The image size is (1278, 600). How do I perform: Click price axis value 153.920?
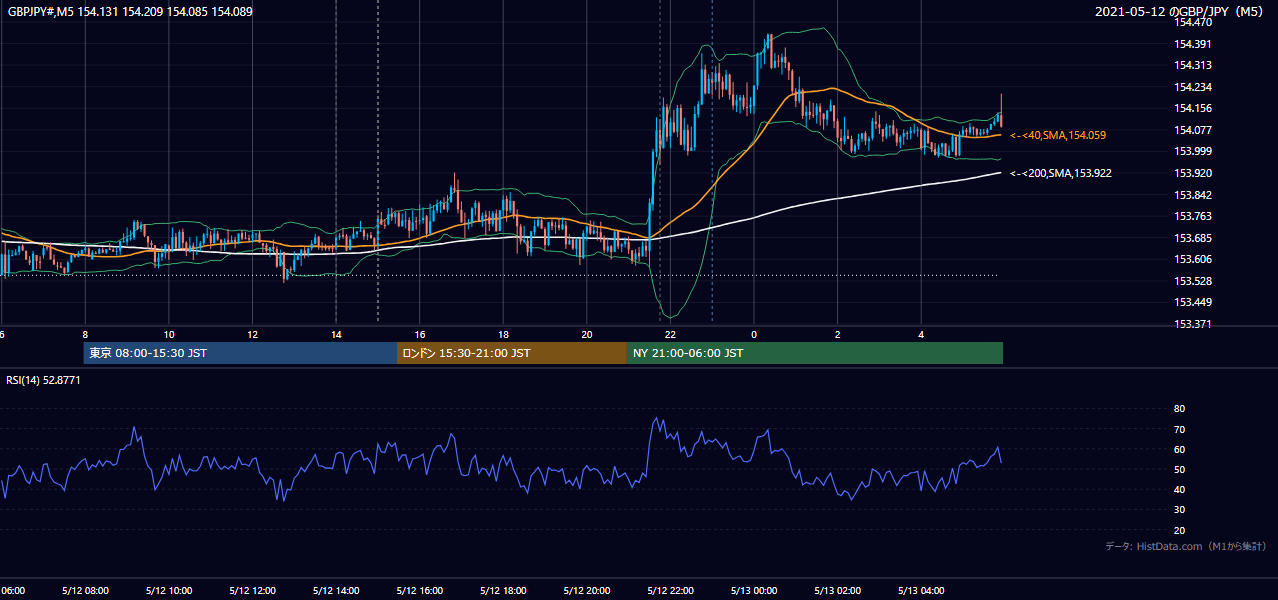[1194, 173]
